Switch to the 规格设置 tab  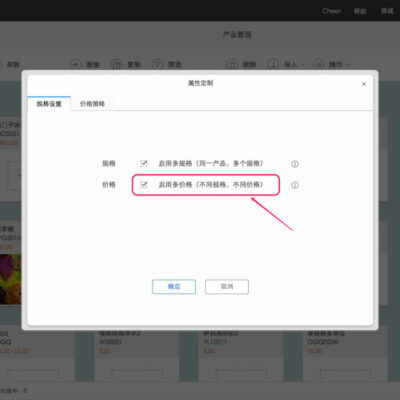pyautogui.click(x=49, y=104)
